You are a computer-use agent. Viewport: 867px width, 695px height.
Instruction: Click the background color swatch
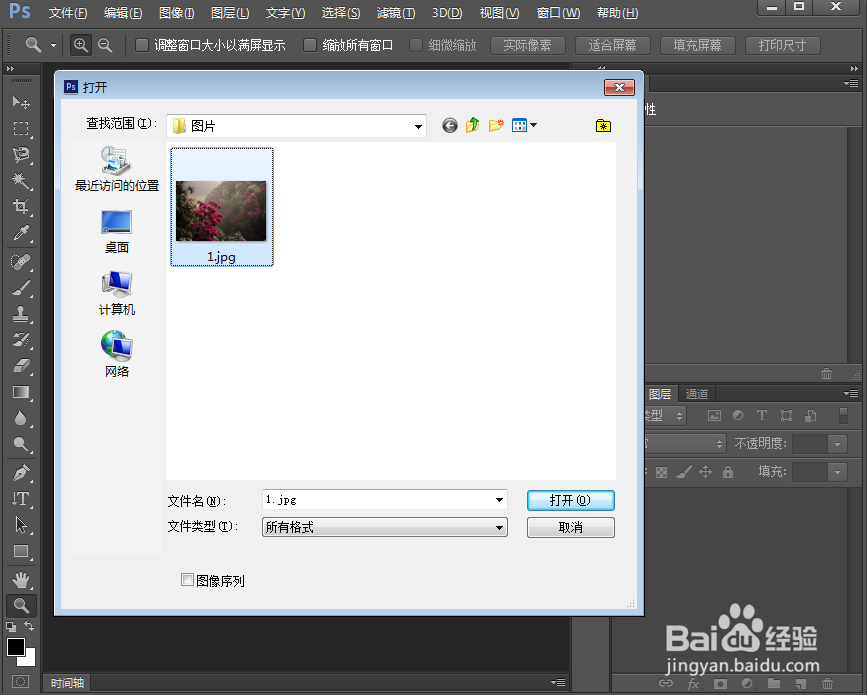pos(29,659)
